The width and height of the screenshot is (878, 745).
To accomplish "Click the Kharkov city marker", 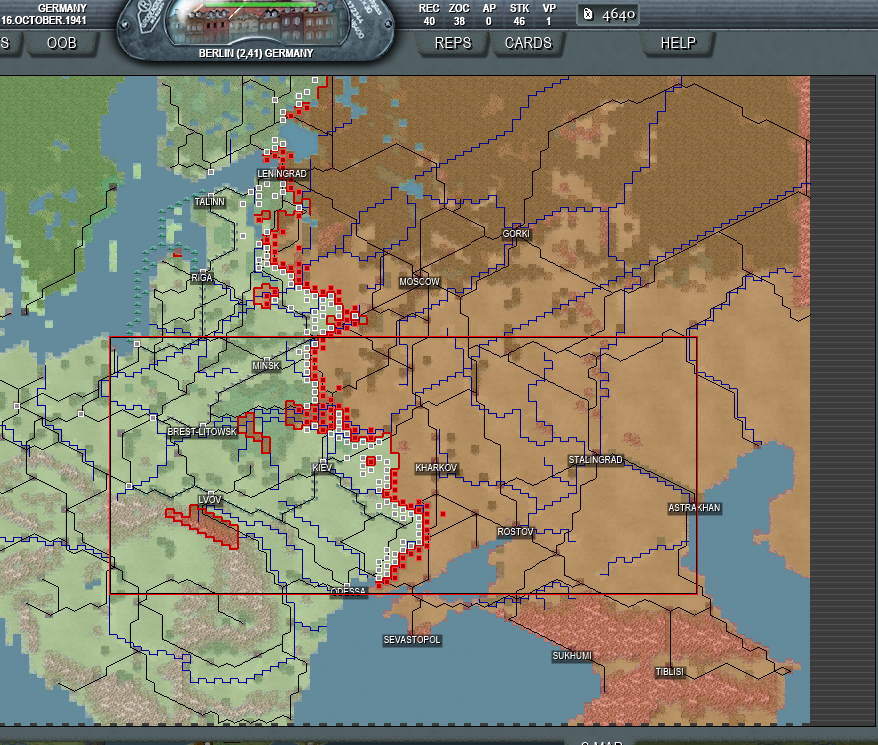I will coord(436,468).
